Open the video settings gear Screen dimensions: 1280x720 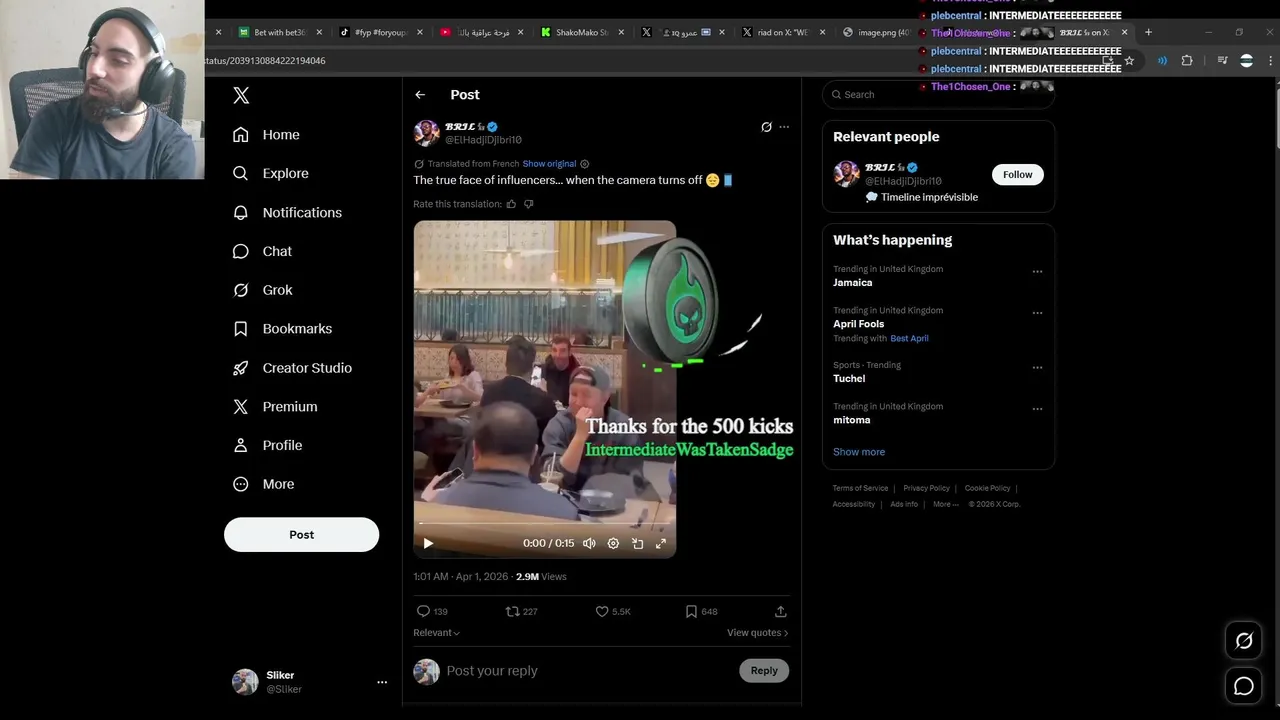(x=613, y=543)
